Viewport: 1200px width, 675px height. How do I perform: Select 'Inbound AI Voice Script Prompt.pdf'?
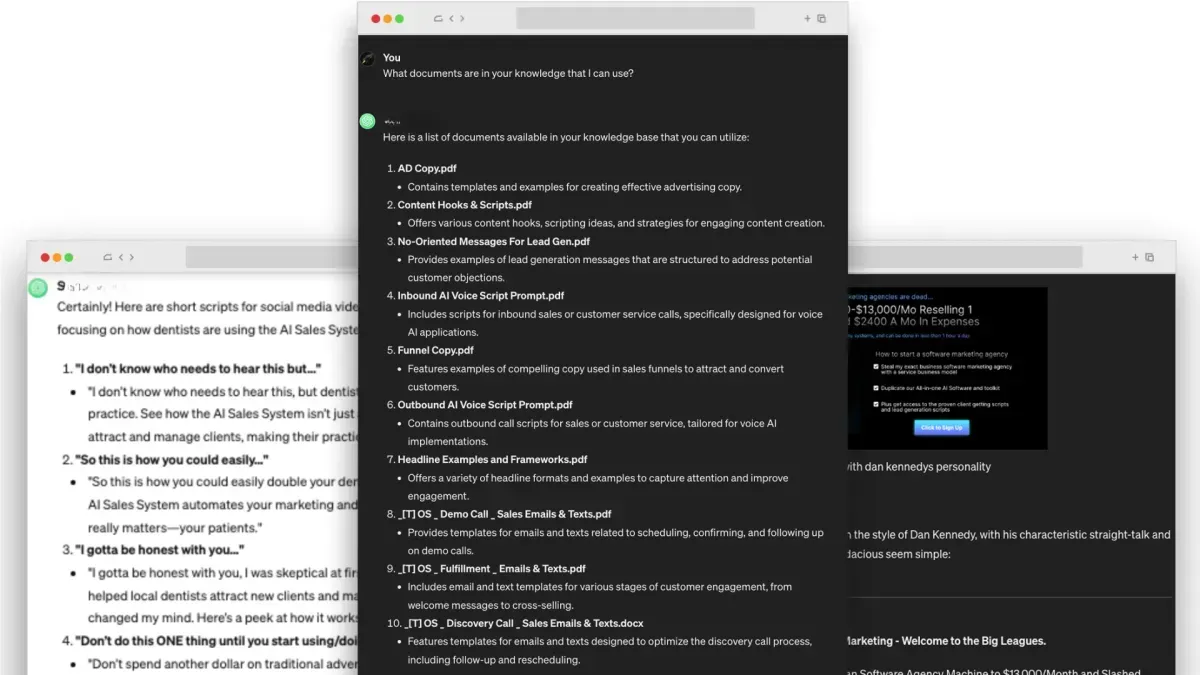[481, 296]
